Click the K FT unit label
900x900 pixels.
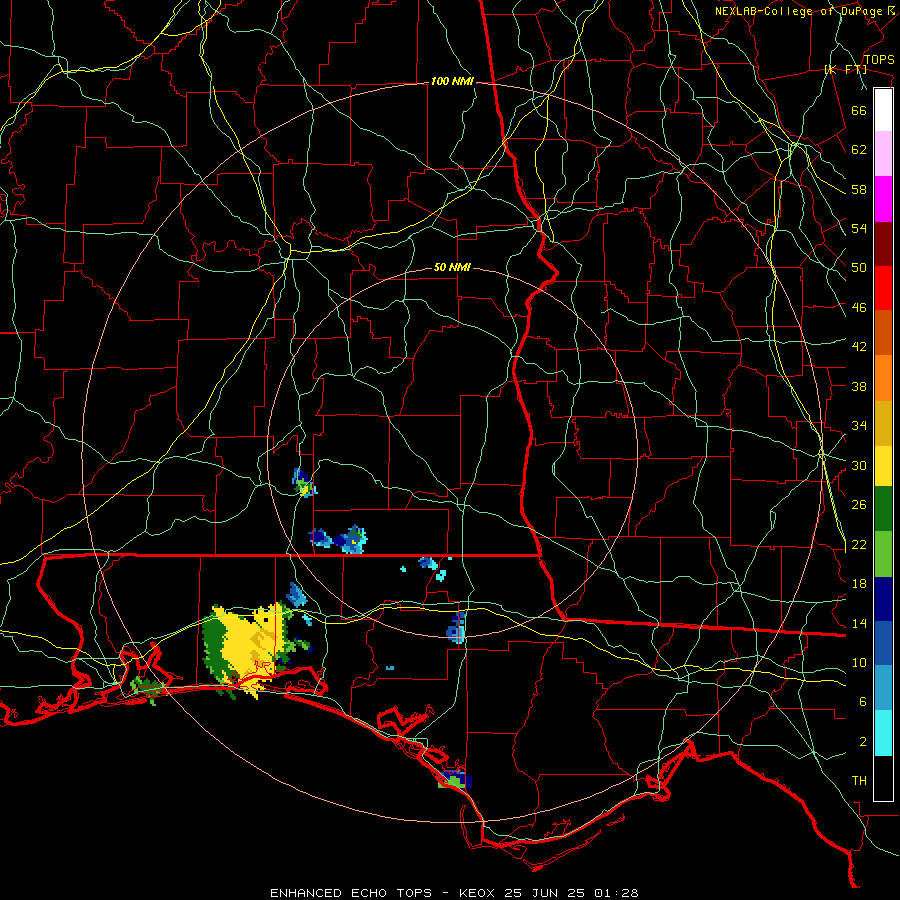coord(845,70)
